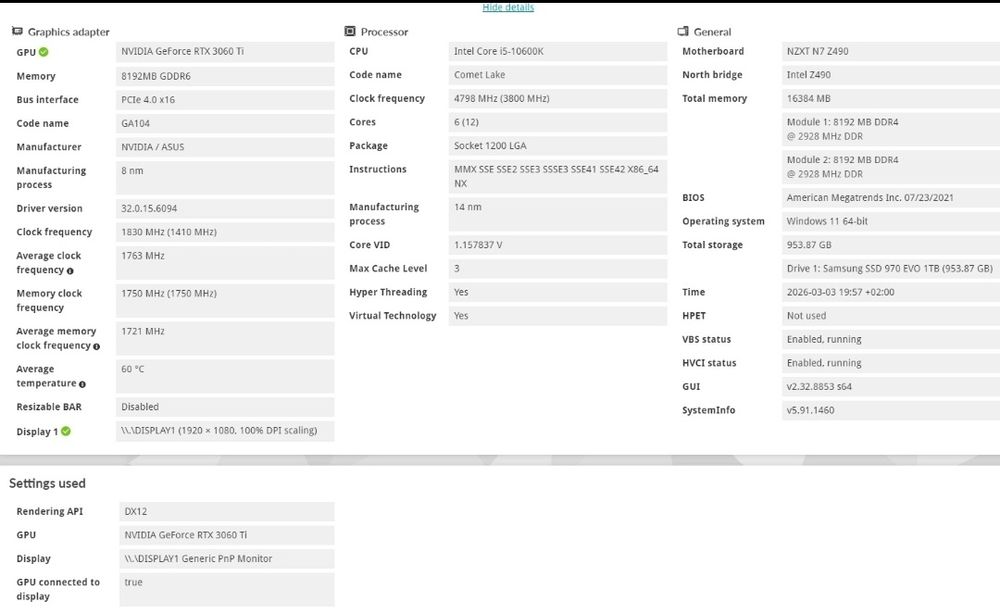Click the GA104 code name value
The image size is (1000, 615).
tap(225, 123)
